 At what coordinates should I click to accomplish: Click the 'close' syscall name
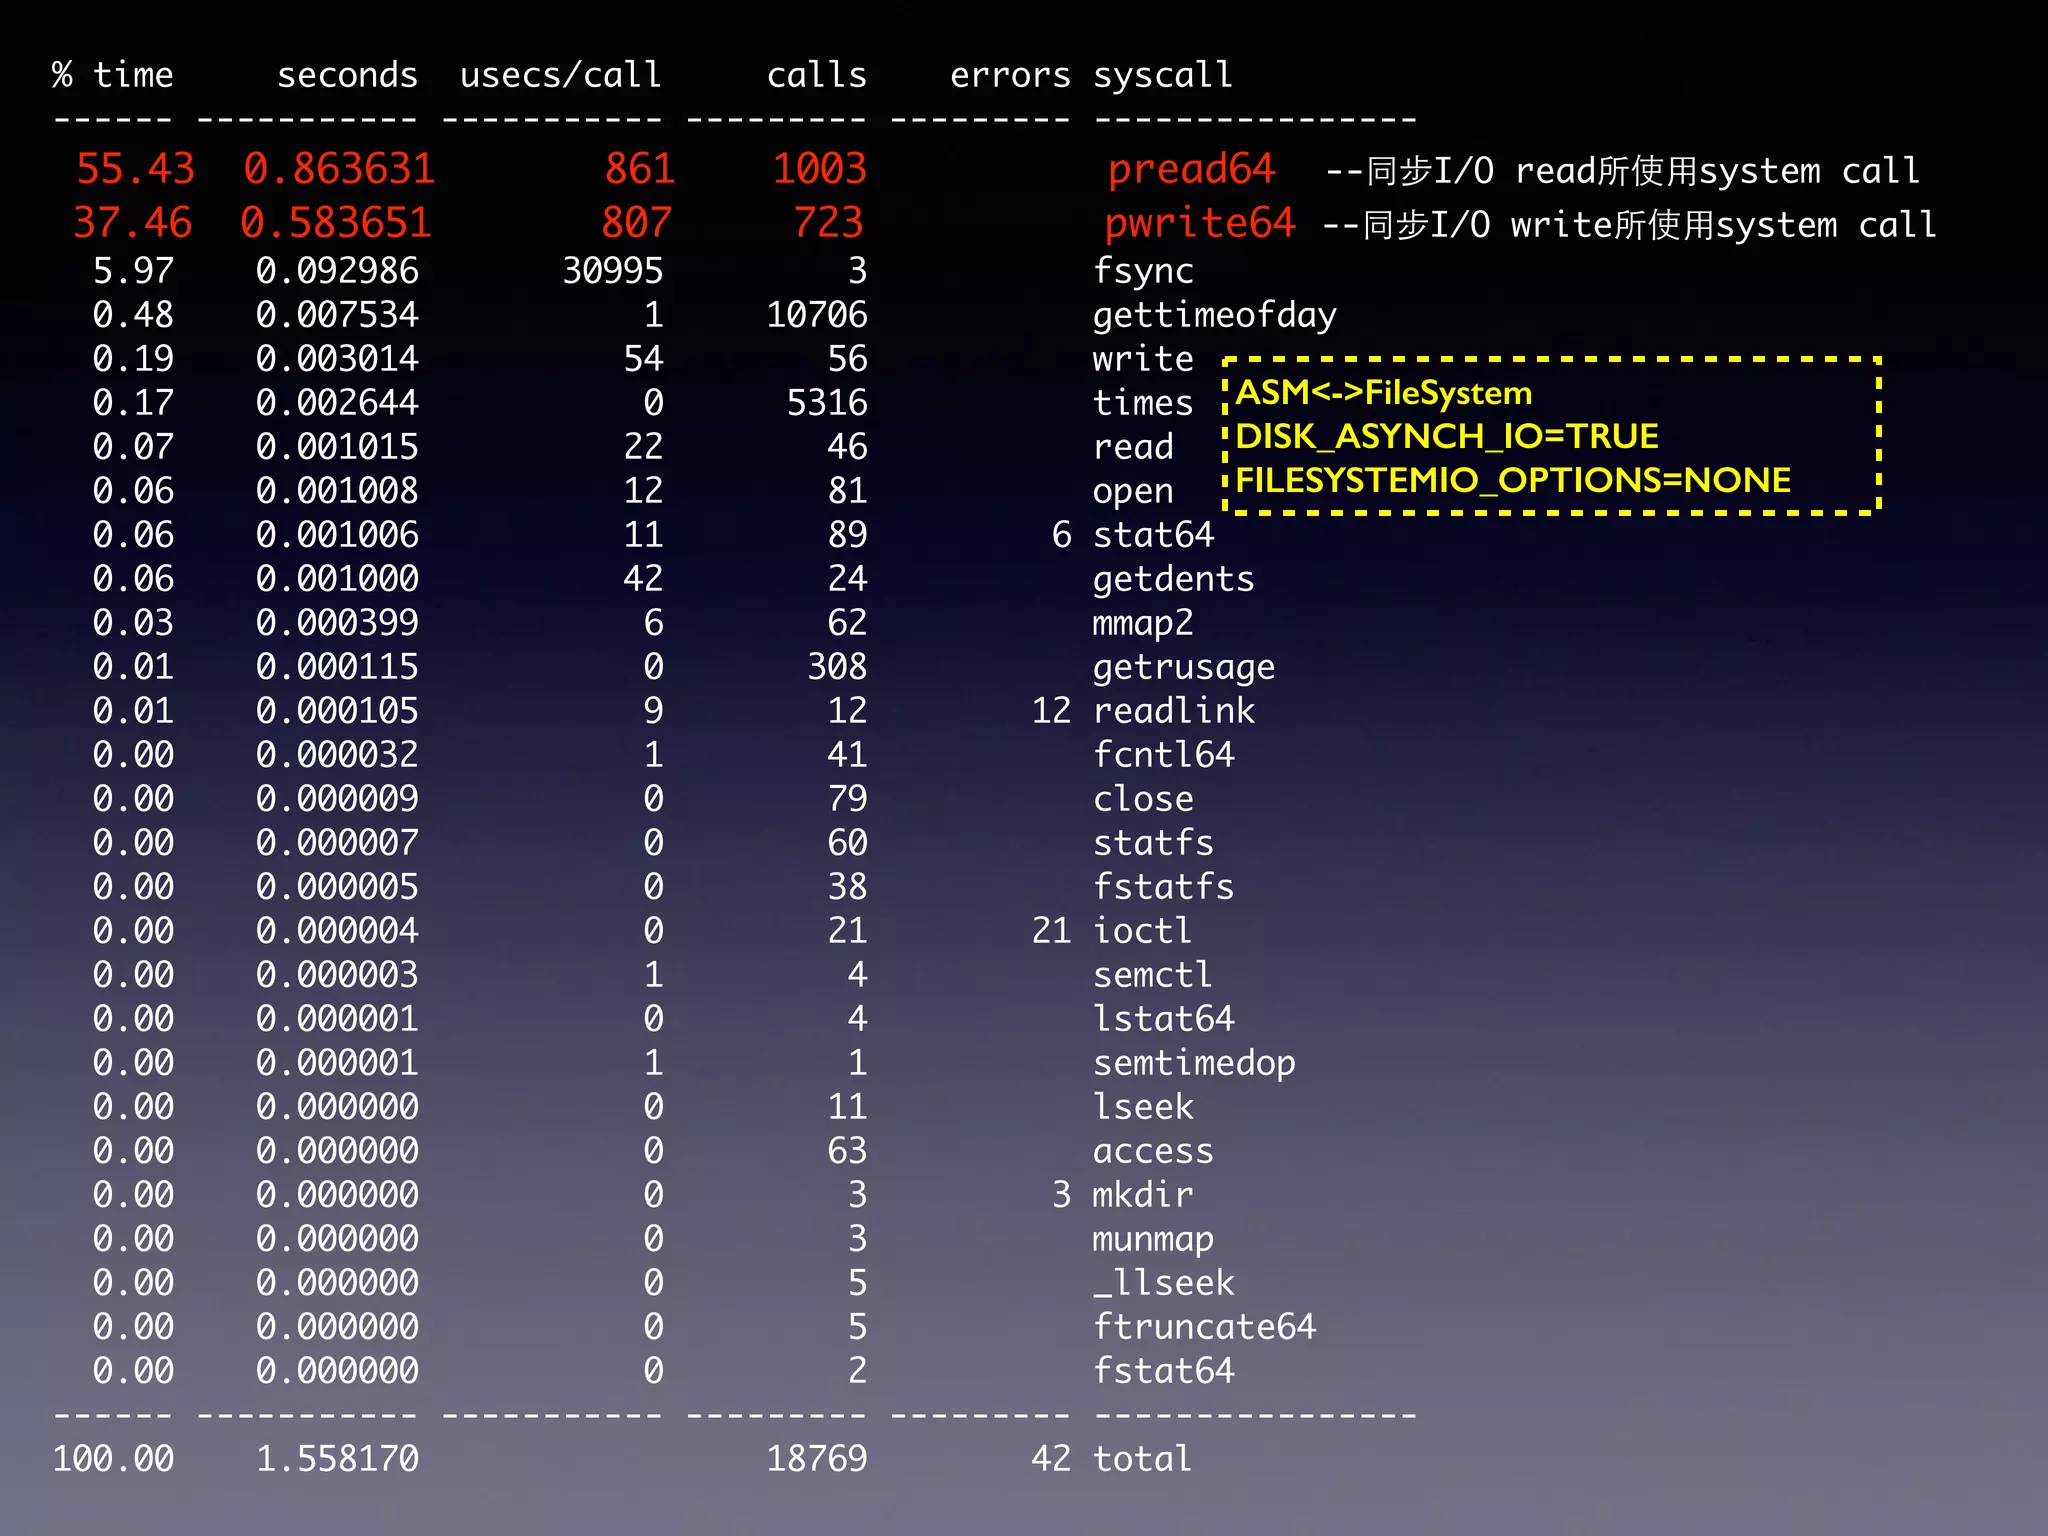[1143, 799]
